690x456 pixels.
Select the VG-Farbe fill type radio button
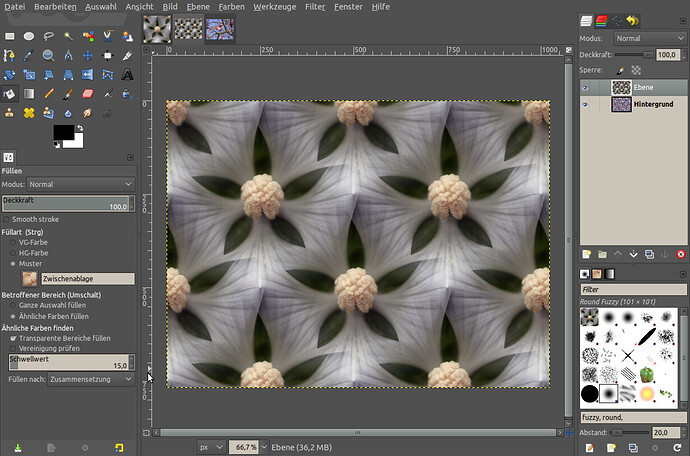point(12,241)
